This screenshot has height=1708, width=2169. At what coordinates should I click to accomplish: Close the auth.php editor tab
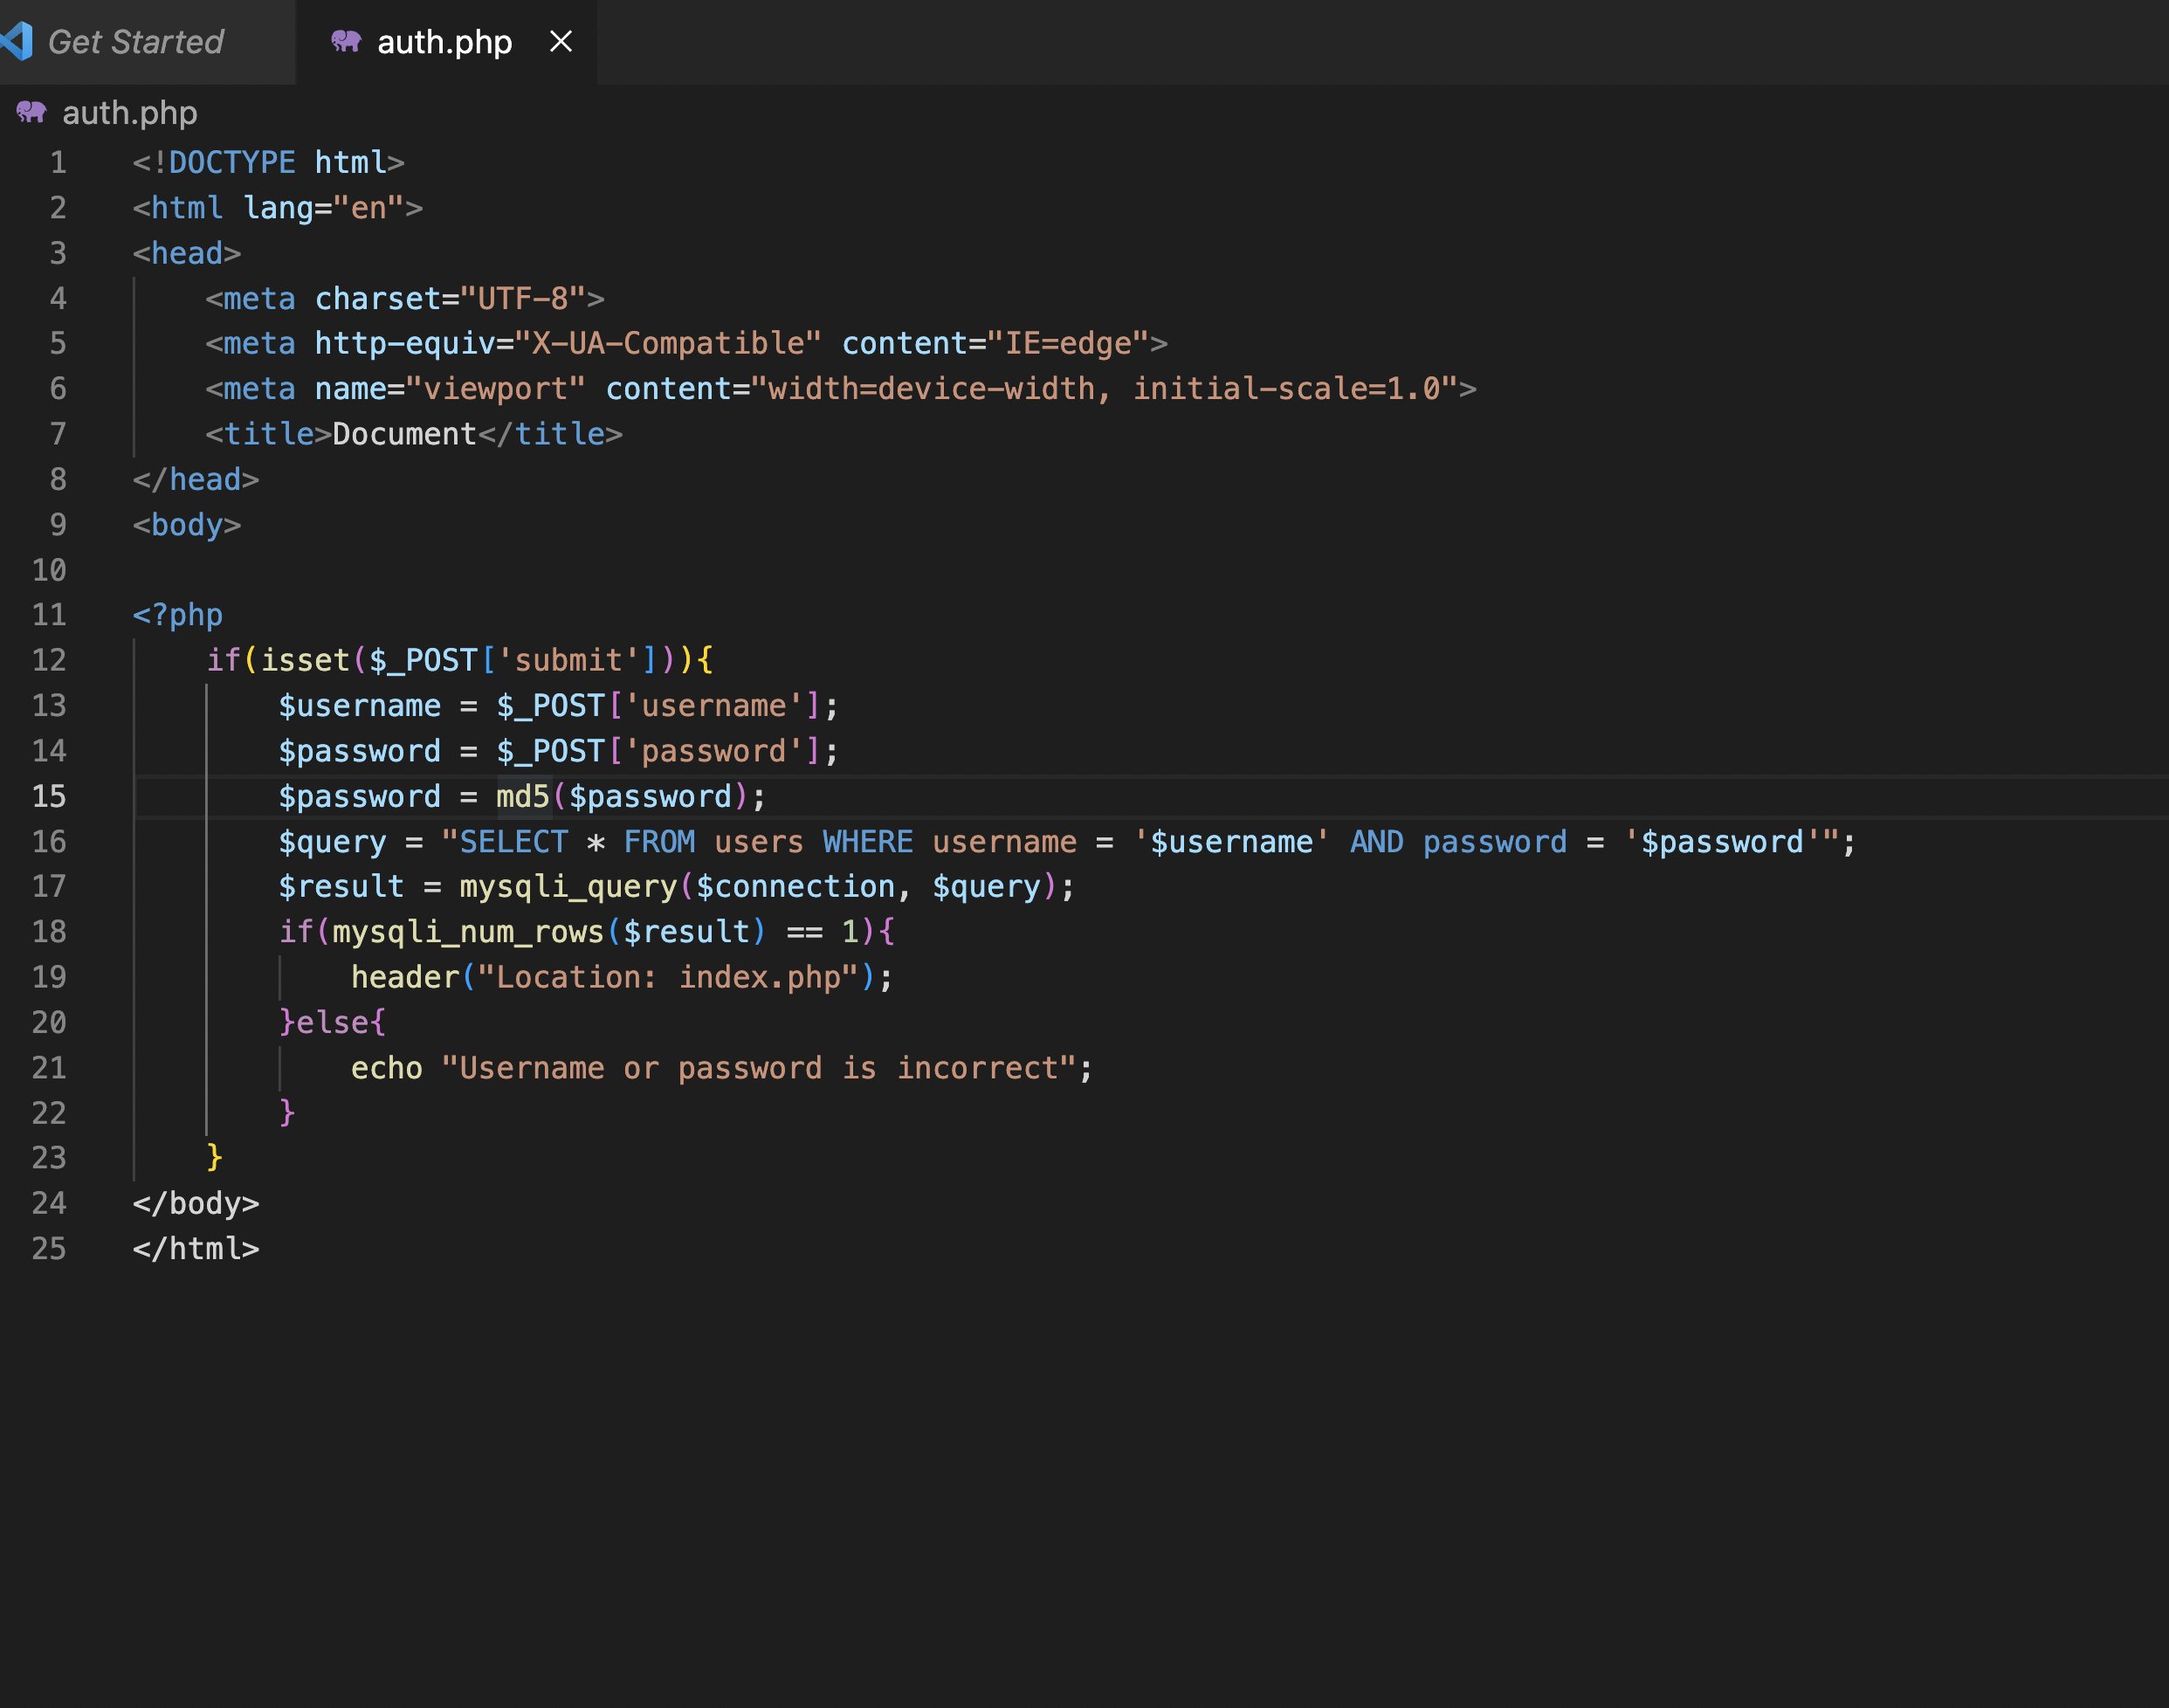pos(561,42)
